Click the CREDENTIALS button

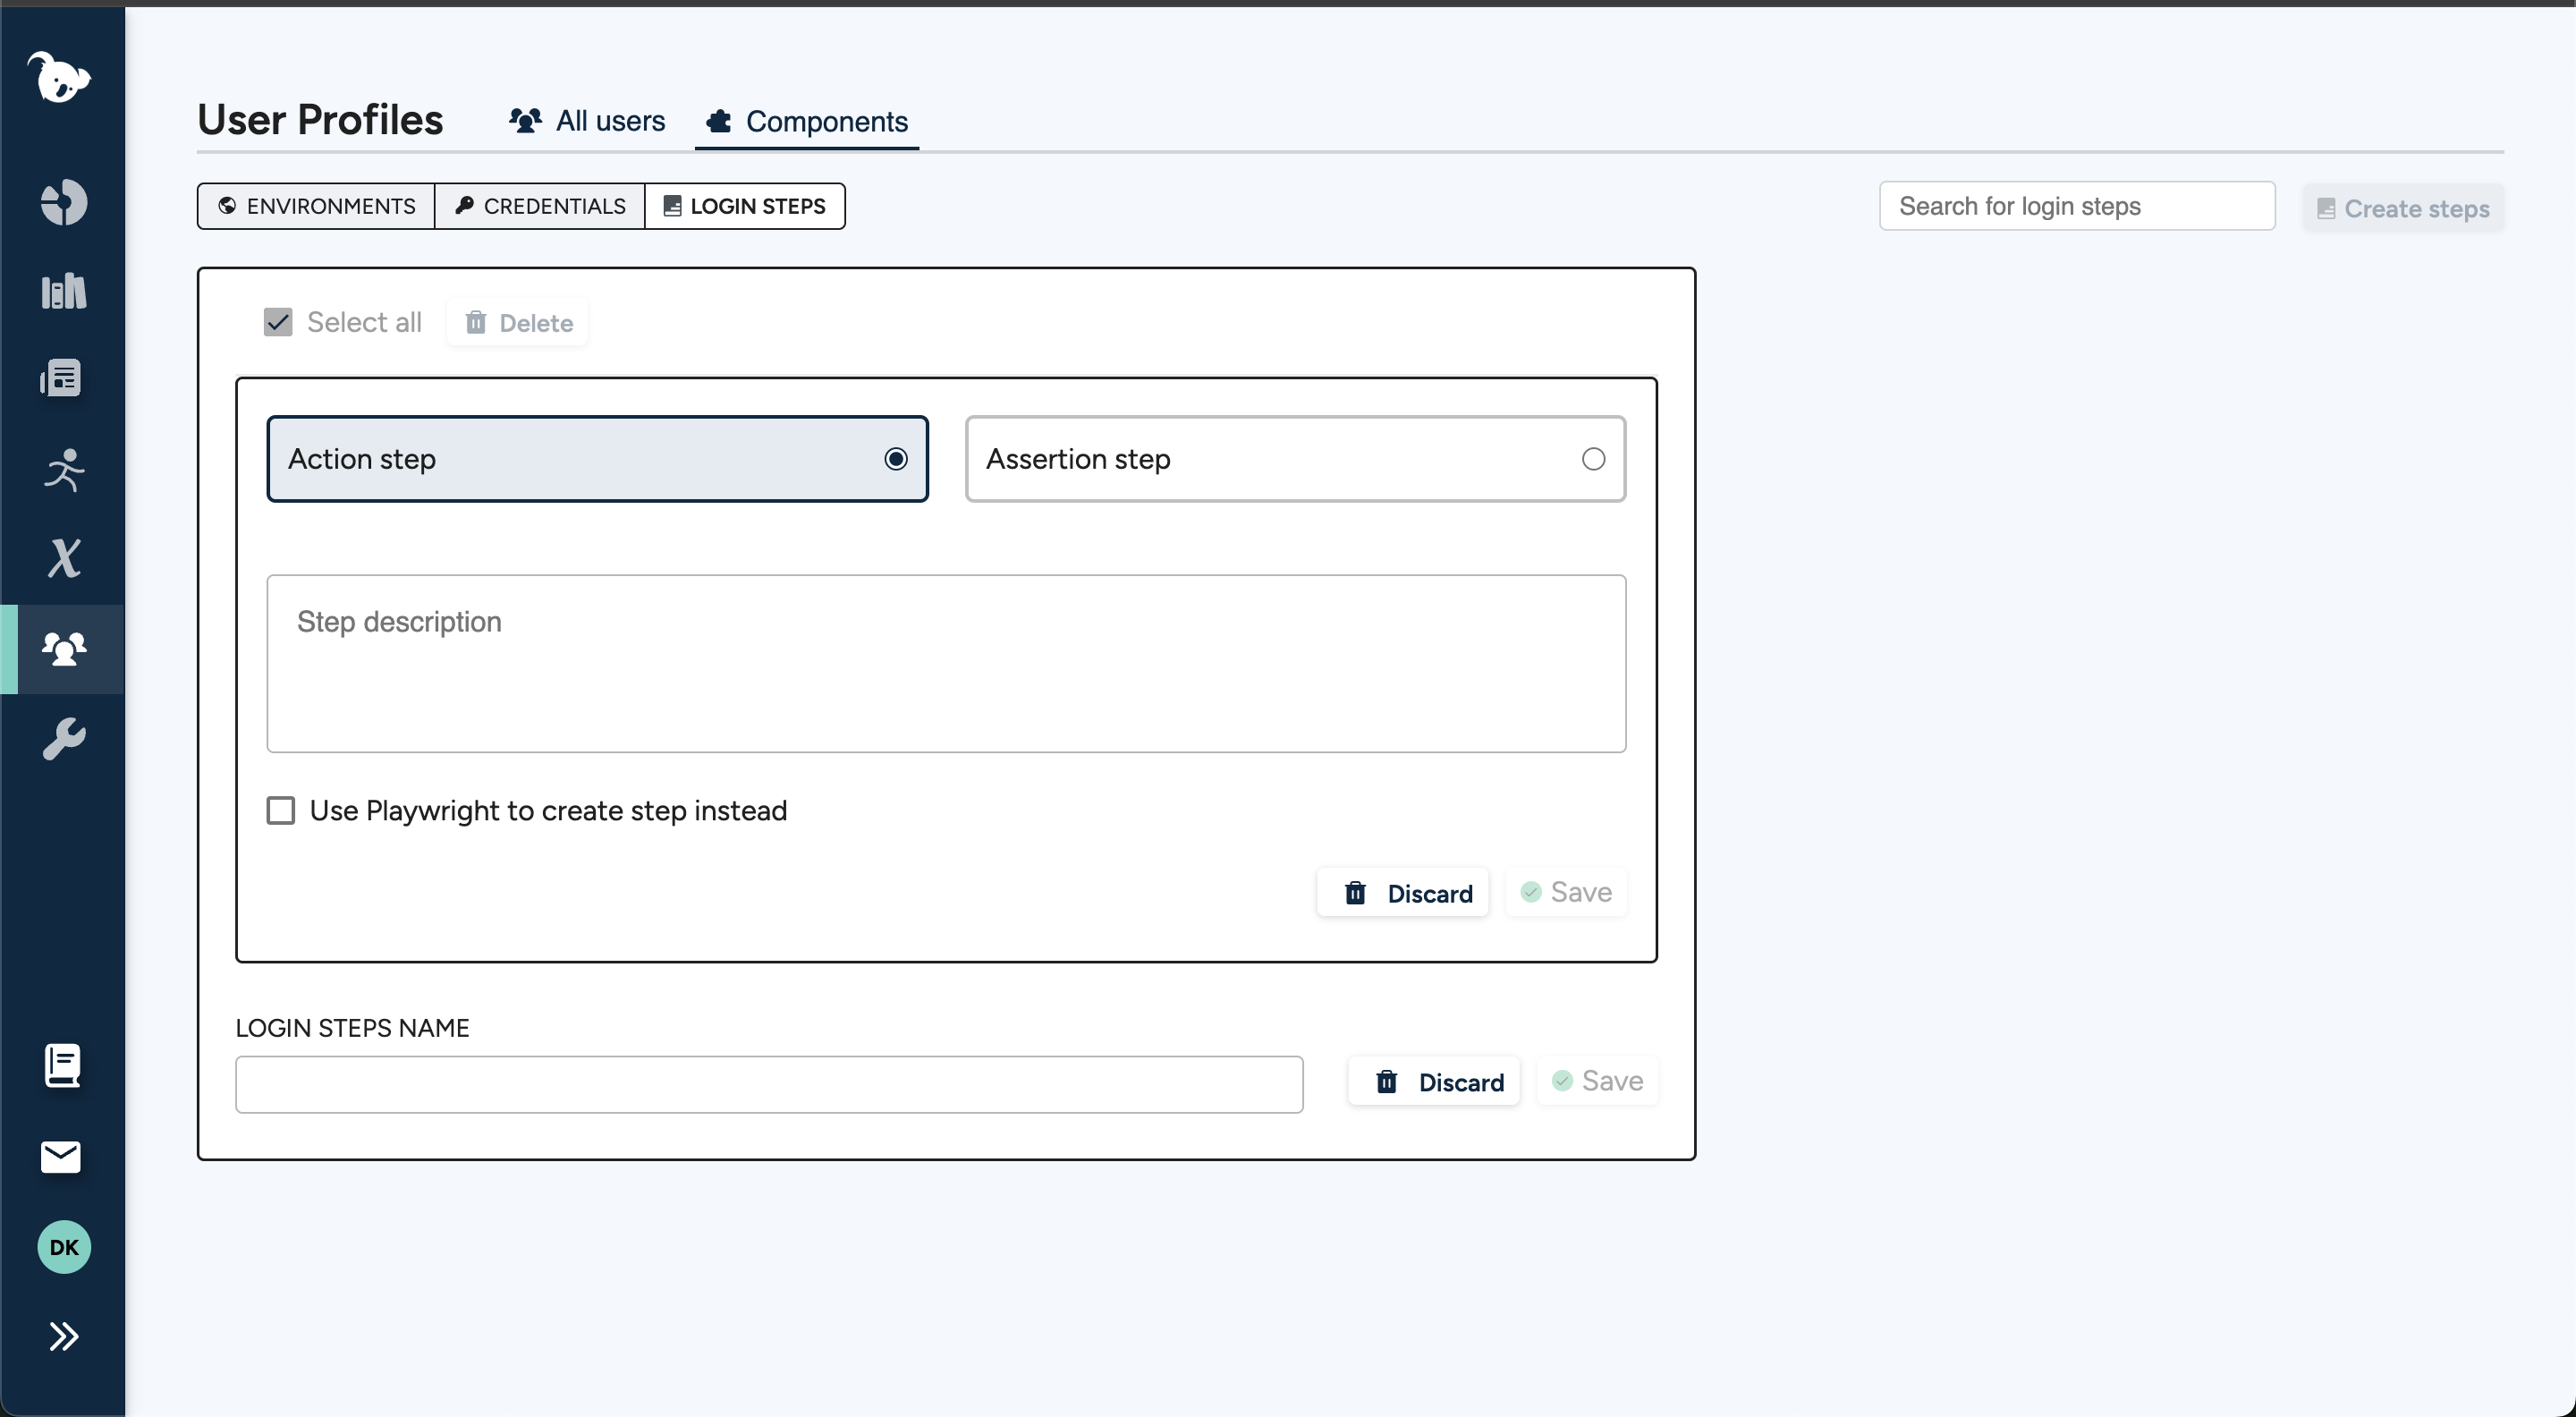[x=540, y=206]
